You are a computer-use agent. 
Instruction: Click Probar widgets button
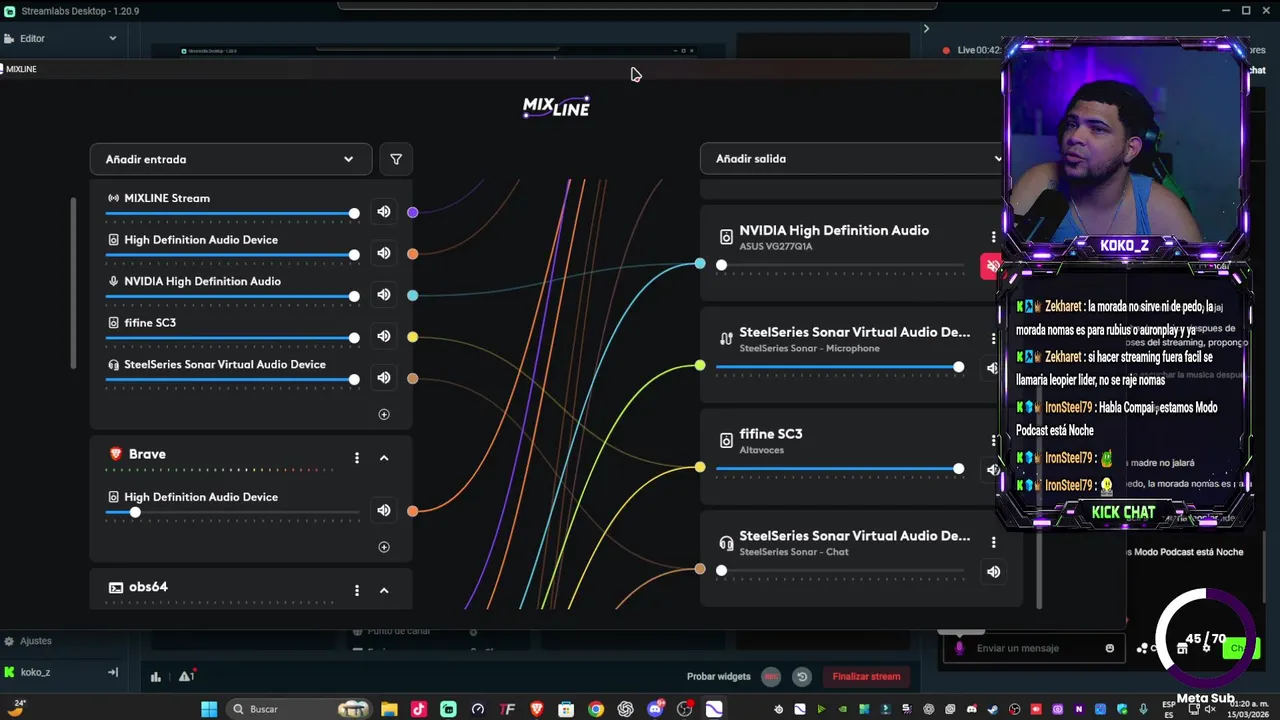(718, 676)
